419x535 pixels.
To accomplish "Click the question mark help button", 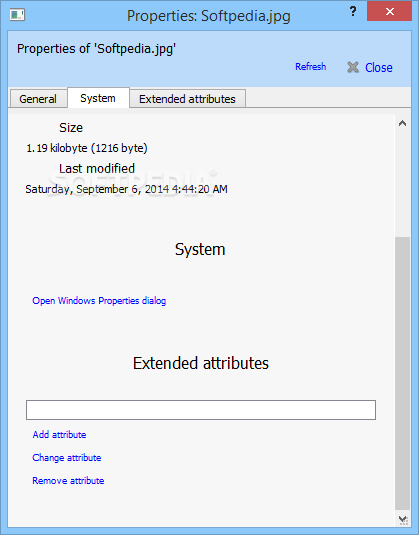I will coord(353,12).
